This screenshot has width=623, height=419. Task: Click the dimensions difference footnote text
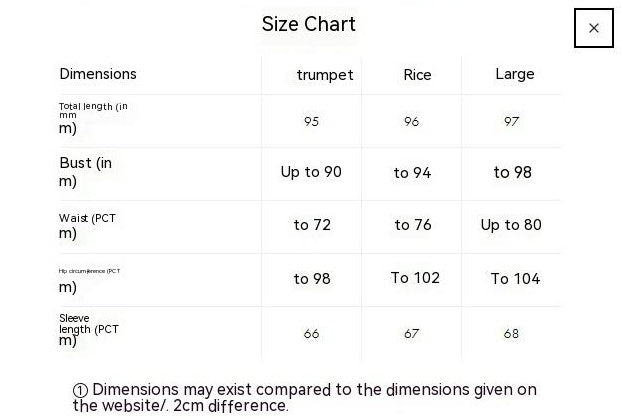pos(305,397)
